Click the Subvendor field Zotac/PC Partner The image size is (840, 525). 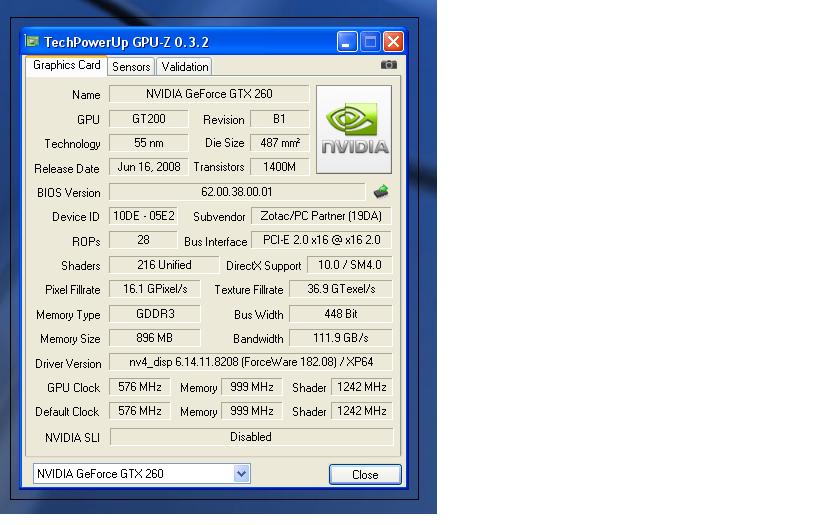coord(321,216)
